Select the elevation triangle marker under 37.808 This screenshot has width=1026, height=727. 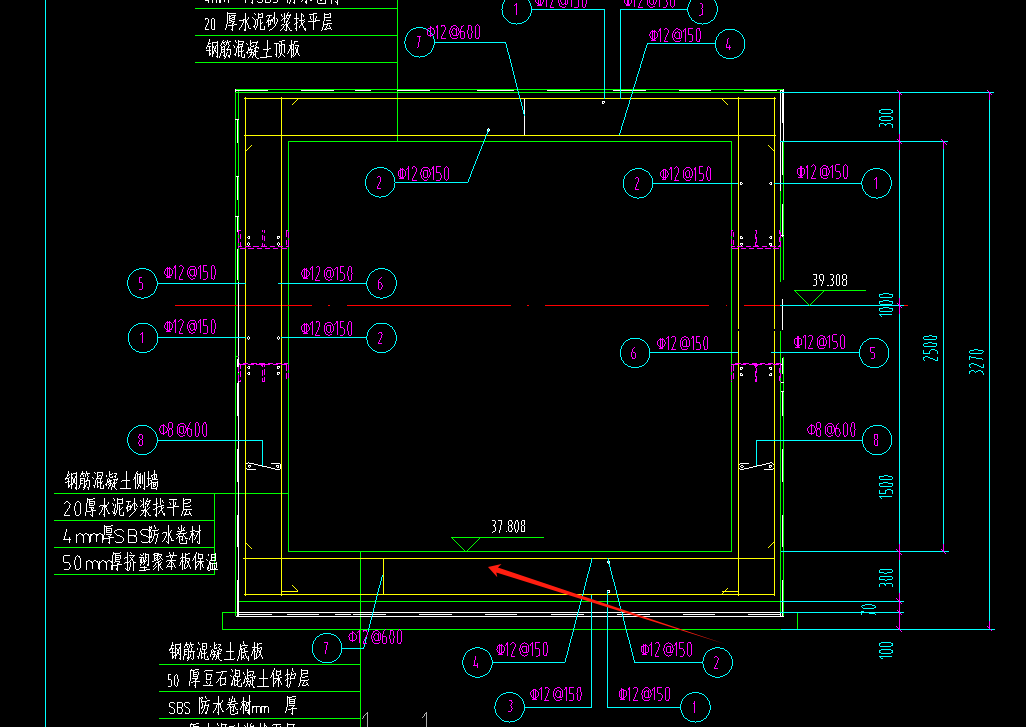466,544
